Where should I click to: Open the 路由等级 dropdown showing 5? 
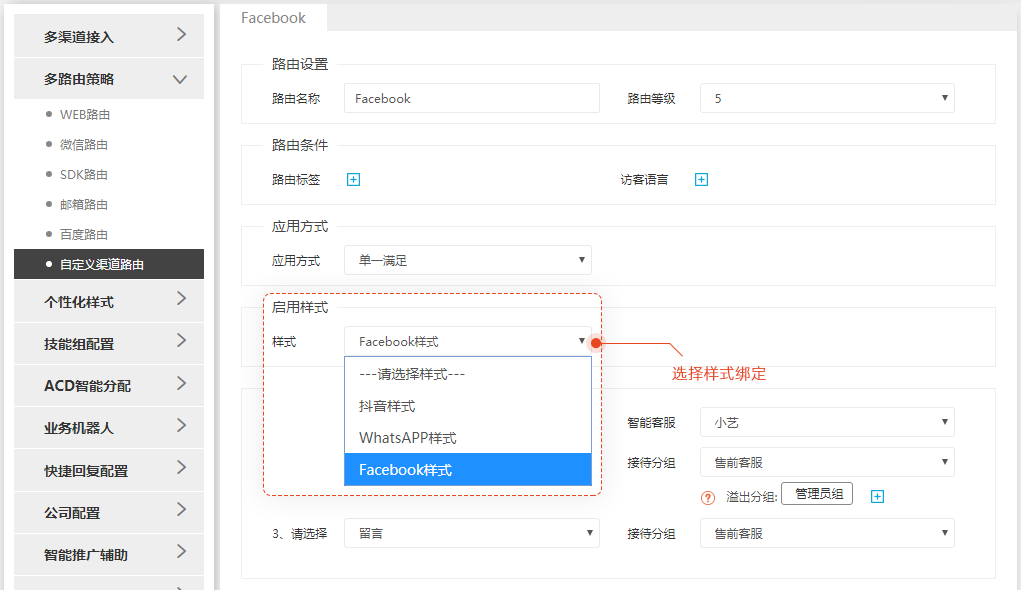click(x=827, y=98)
